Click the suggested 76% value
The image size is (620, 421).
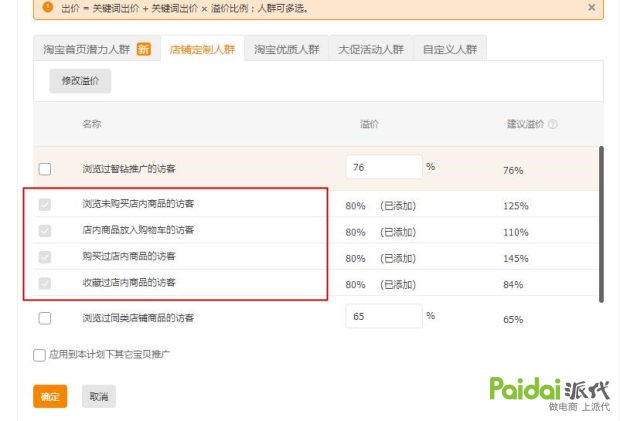click(x=513, y=170)
